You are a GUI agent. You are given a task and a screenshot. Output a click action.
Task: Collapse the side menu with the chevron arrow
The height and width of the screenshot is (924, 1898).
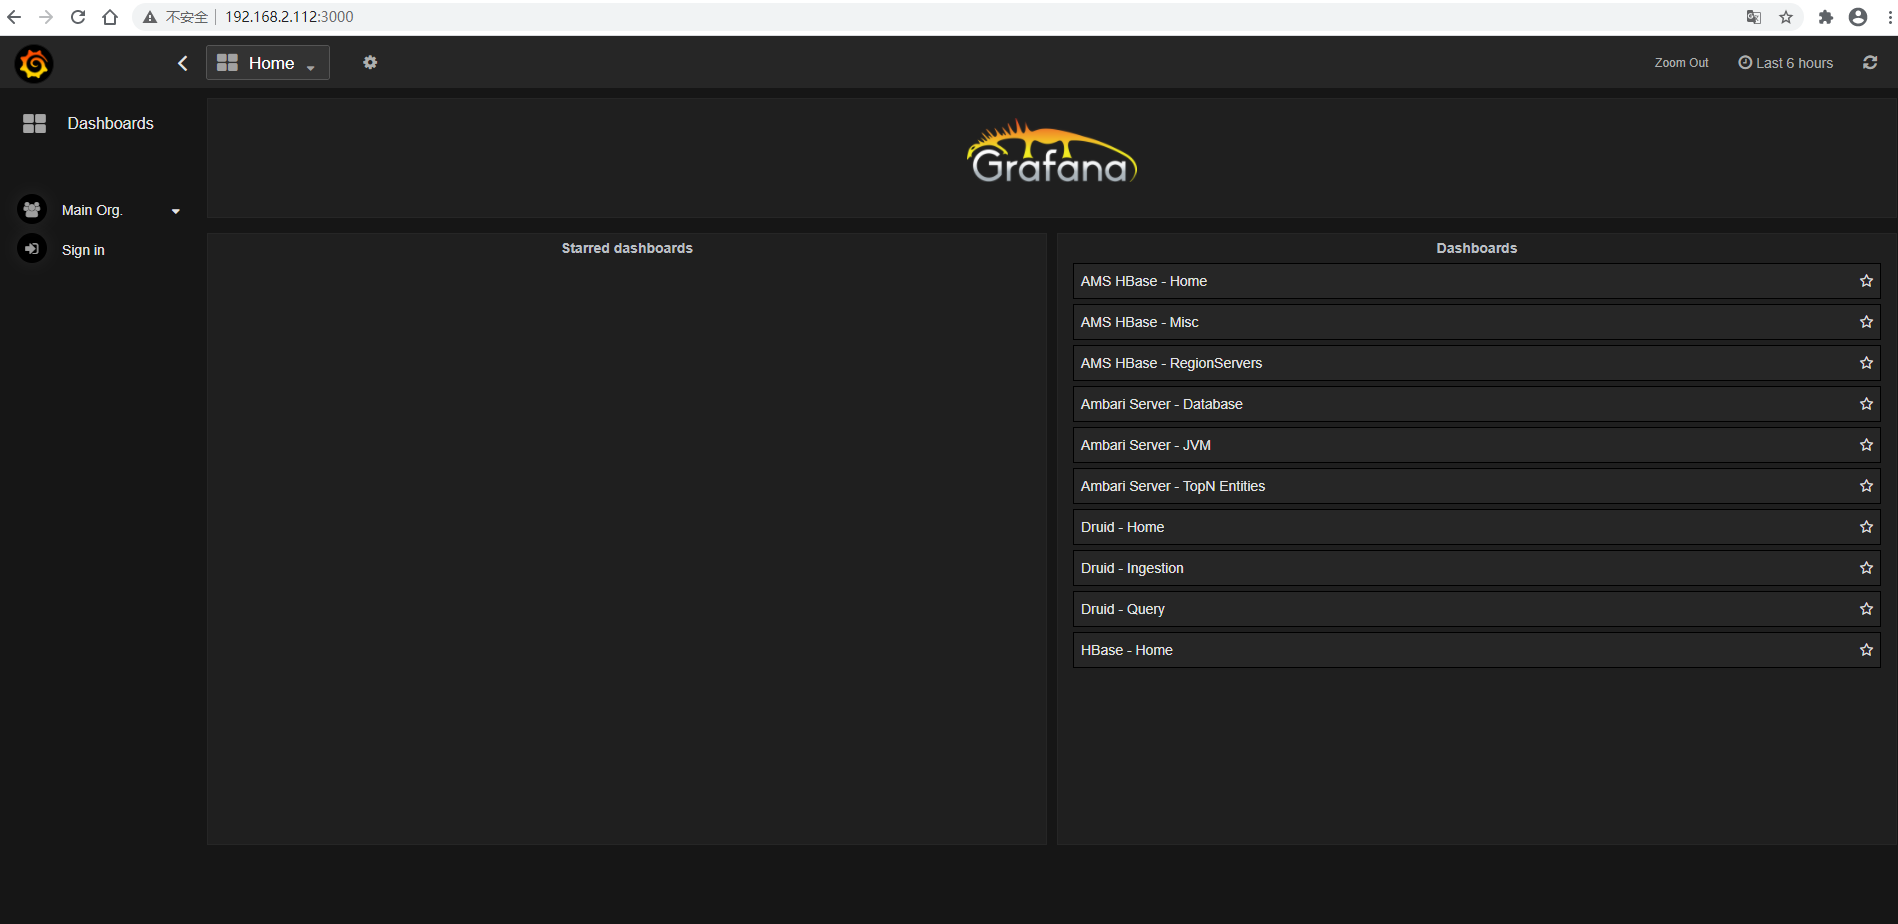(182, 63)
